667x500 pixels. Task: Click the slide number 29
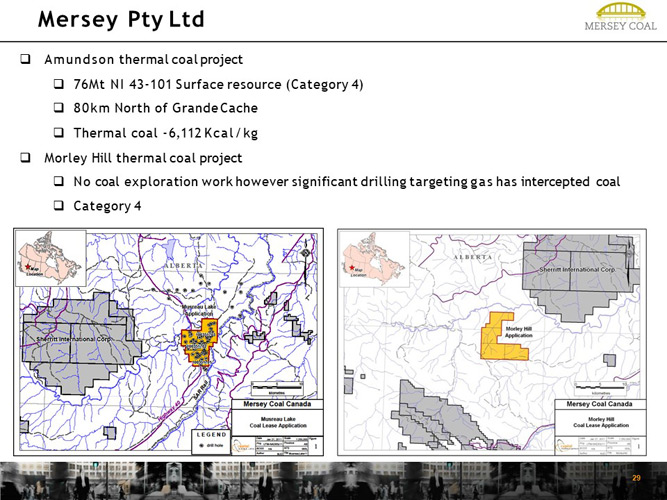pyautogui.click(x=636, y=481)
